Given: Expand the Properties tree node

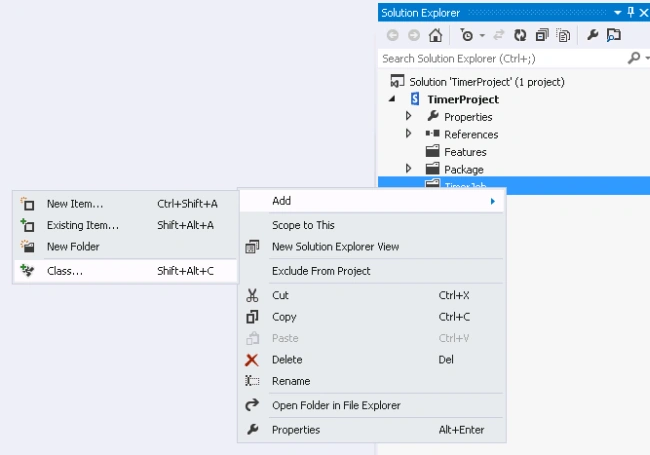Looking at the screenshot, I should [x=409, y=116].
